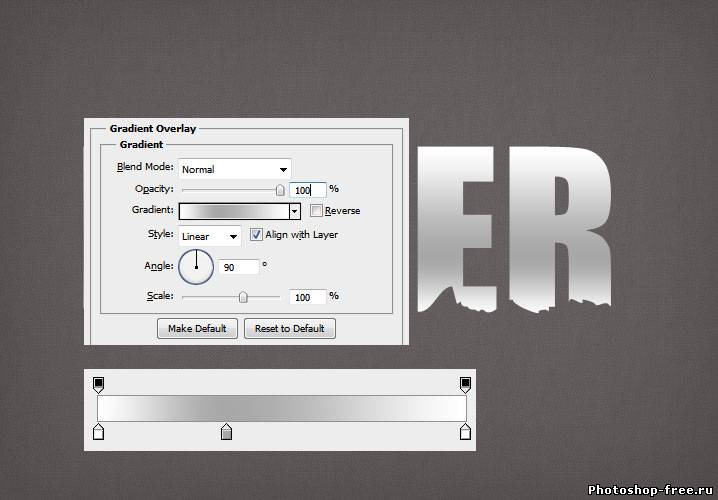Select the middle gray color stop
The width and height of the screenshot is (718, 500).
[226, 432]
